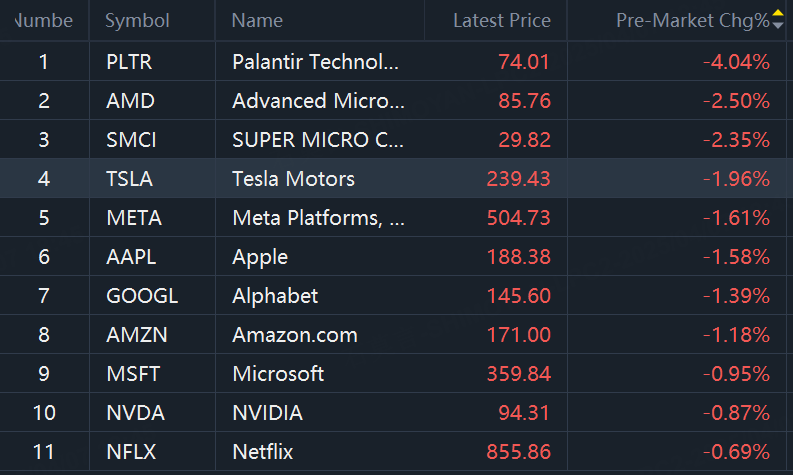The image size is (793, 475).
Task: Open Advanced Micro stock row
Action: [318, 101]
